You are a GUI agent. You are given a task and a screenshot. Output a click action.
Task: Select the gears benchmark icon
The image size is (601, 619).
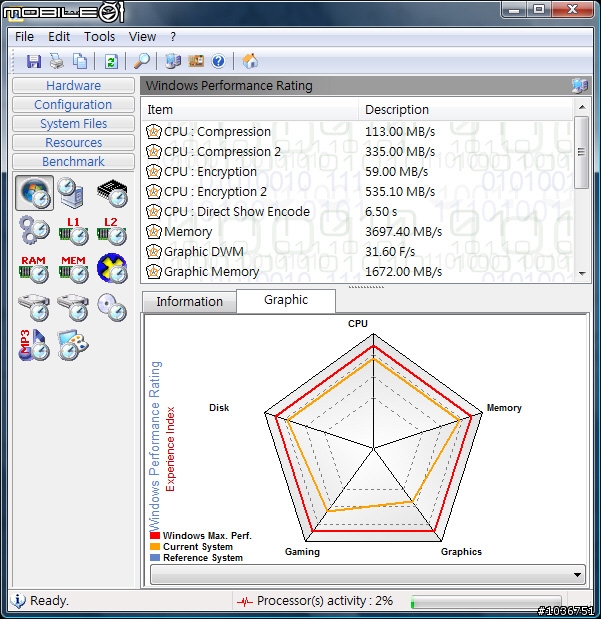pyautogui.click(x=34, y=230)
